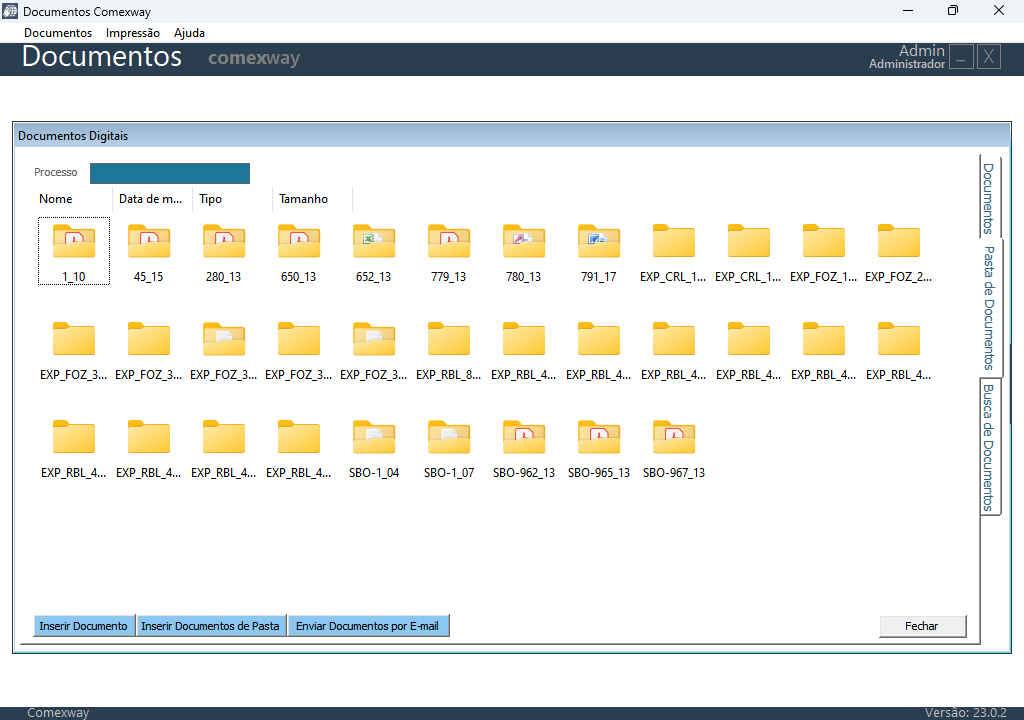
Task: Click the 652_13 folder with spreadsheet
Action: pos(374,252)
